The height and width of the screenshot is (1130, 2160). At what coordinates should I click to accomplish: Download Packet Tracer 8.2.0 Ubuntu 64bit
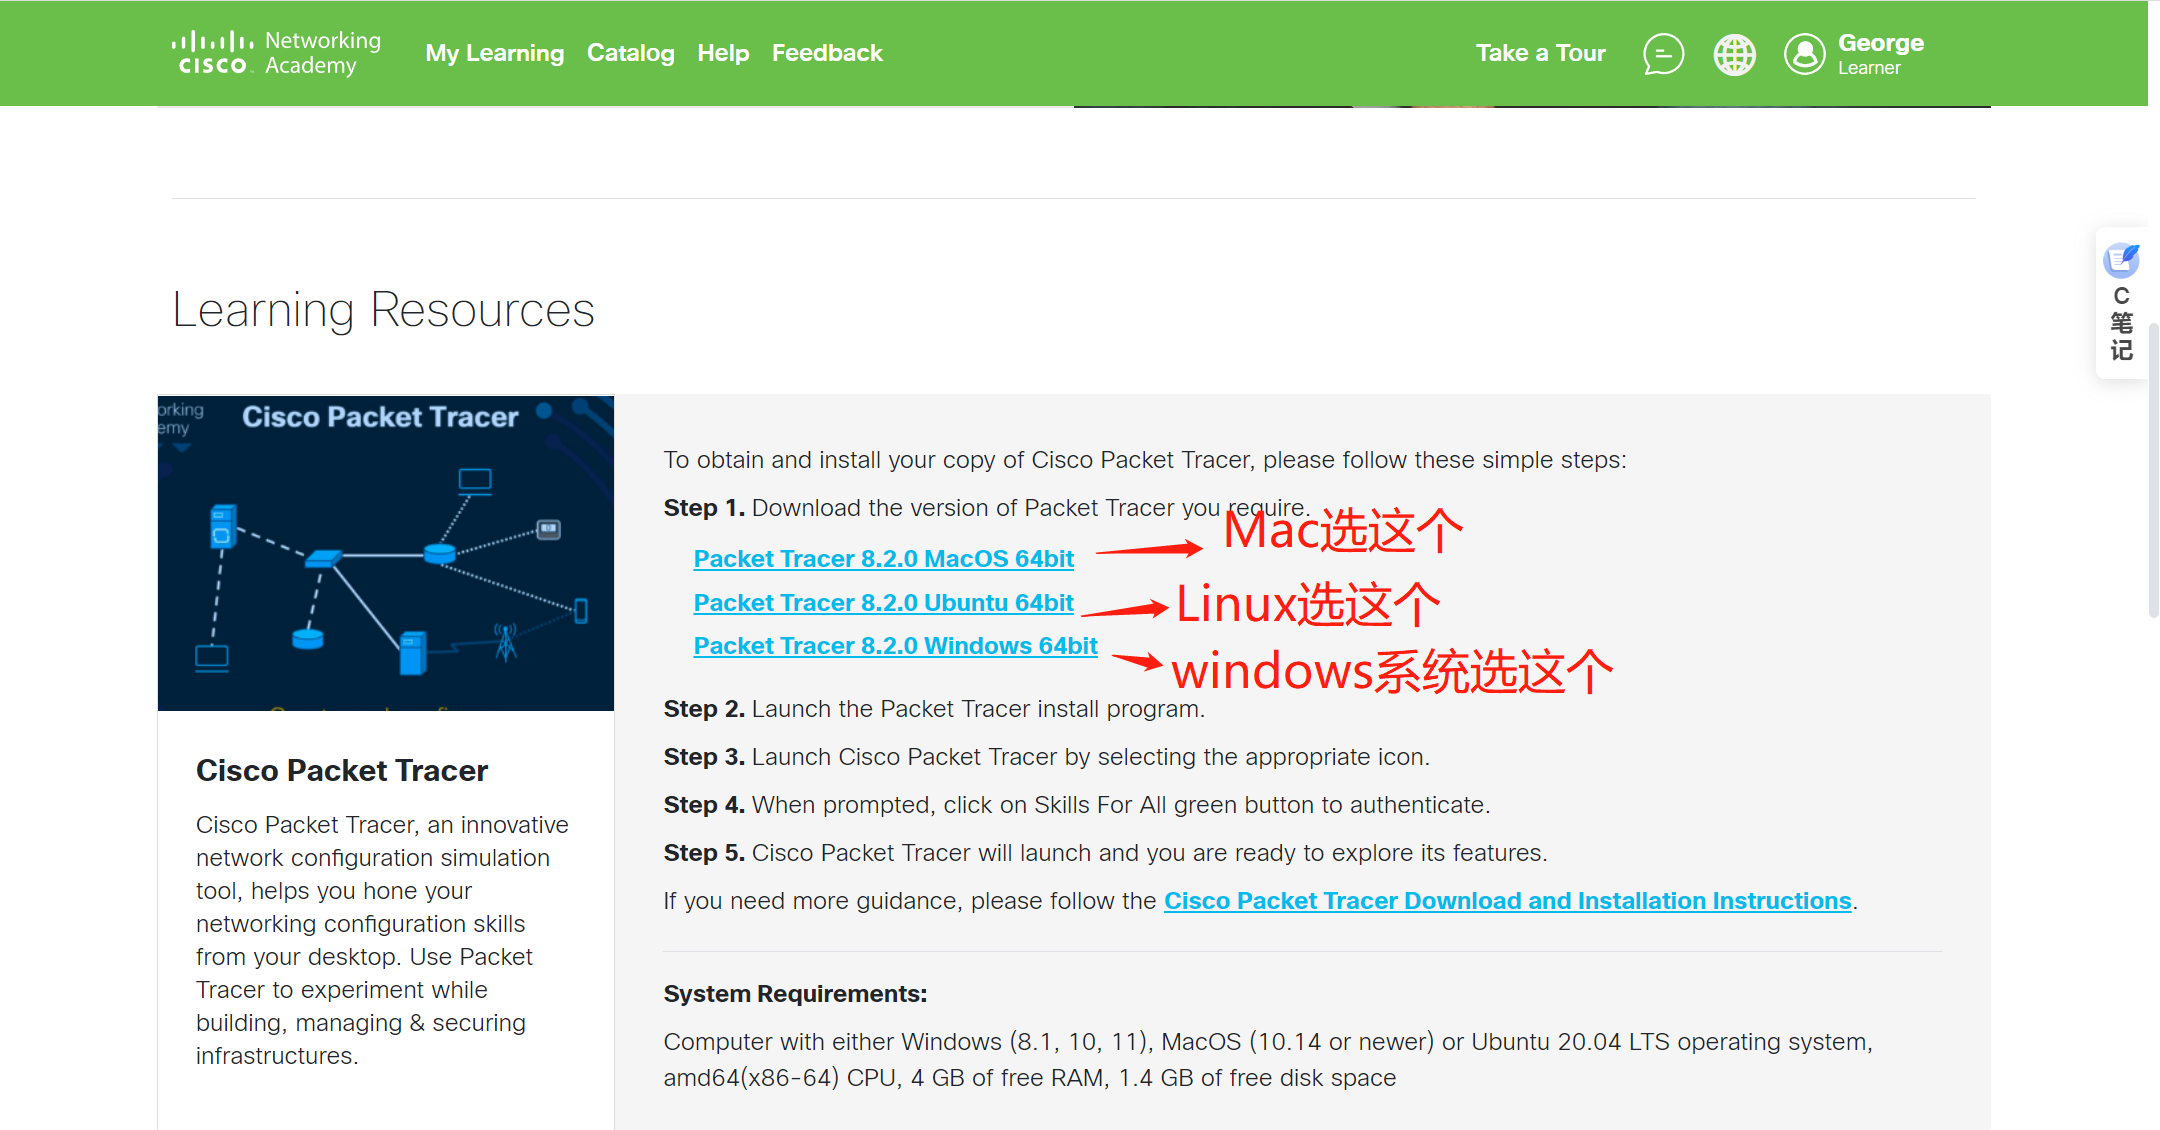pyautogui.click(x=883, y=603)
